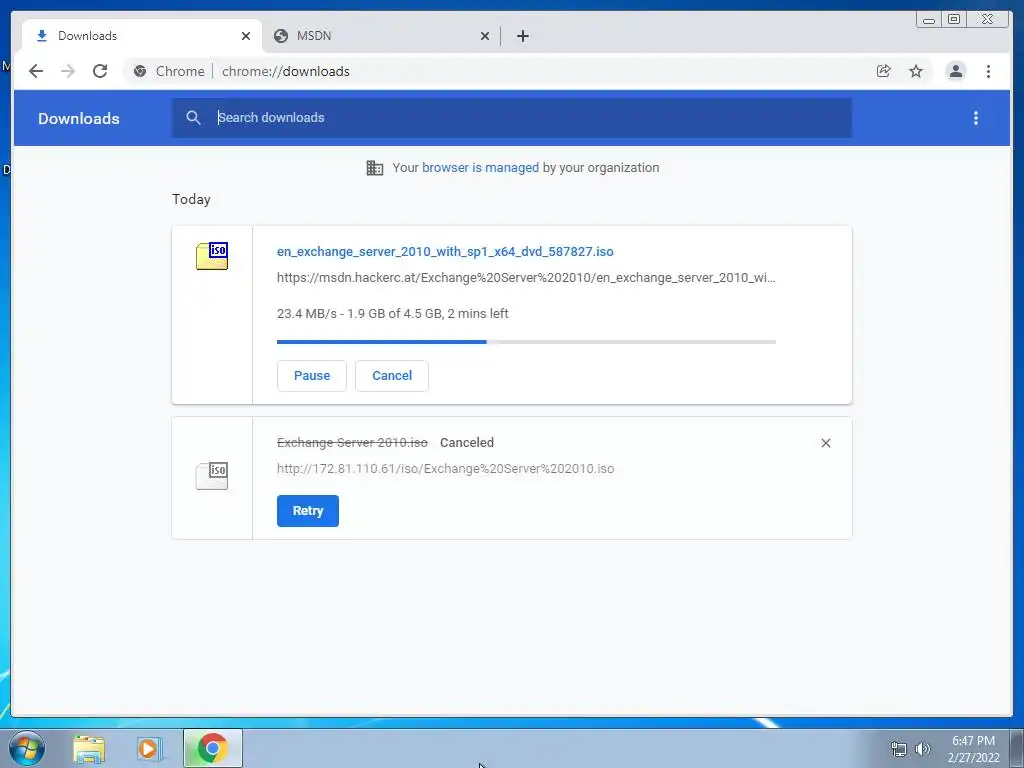Click the Chrome taskbar icon
1024x768 pixels.
click(212, 748)
